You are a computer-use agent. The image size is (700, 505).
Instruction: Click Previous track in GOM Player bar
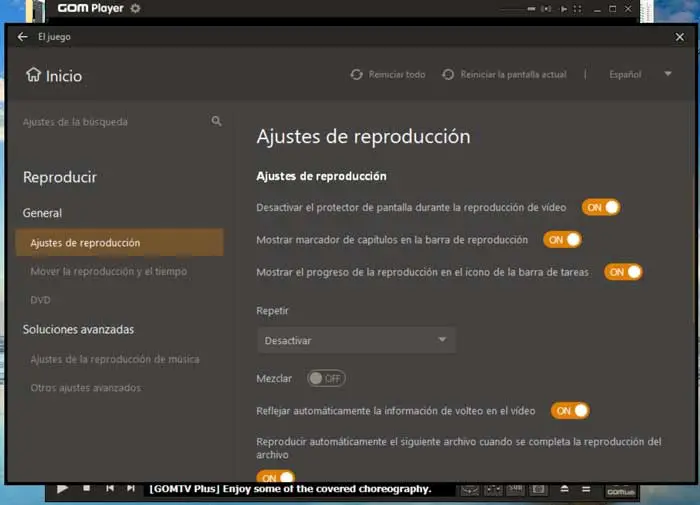click(110, 488)
